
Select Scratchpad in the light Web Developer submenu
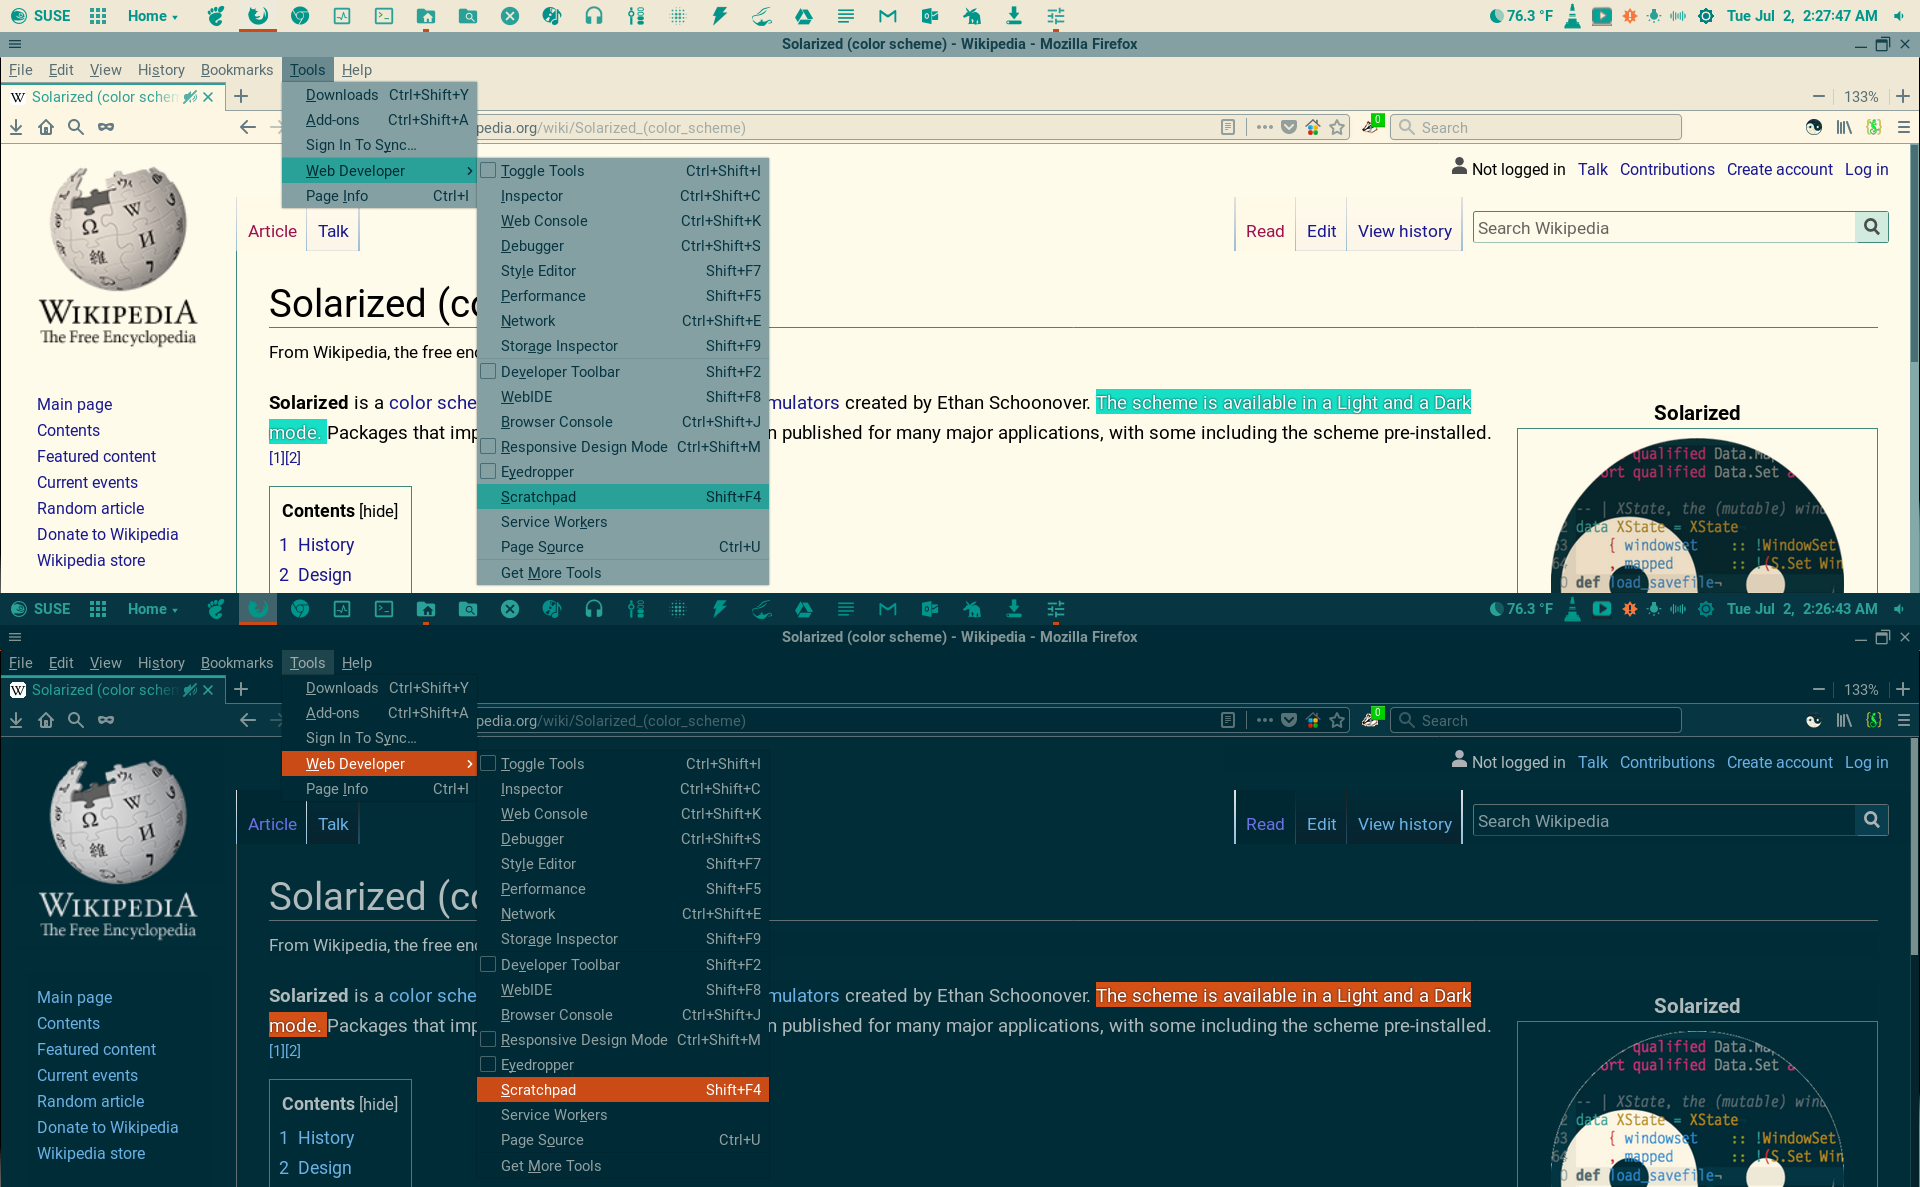[x=623, y=497]
